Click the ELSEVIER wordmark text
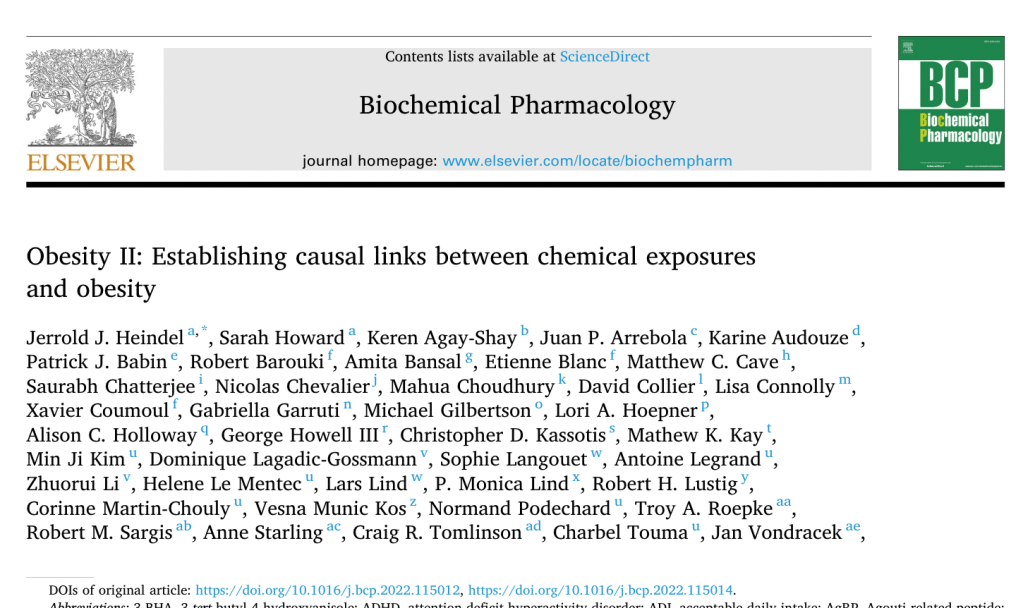The image size is (1023, 608). tap(81, 163)
